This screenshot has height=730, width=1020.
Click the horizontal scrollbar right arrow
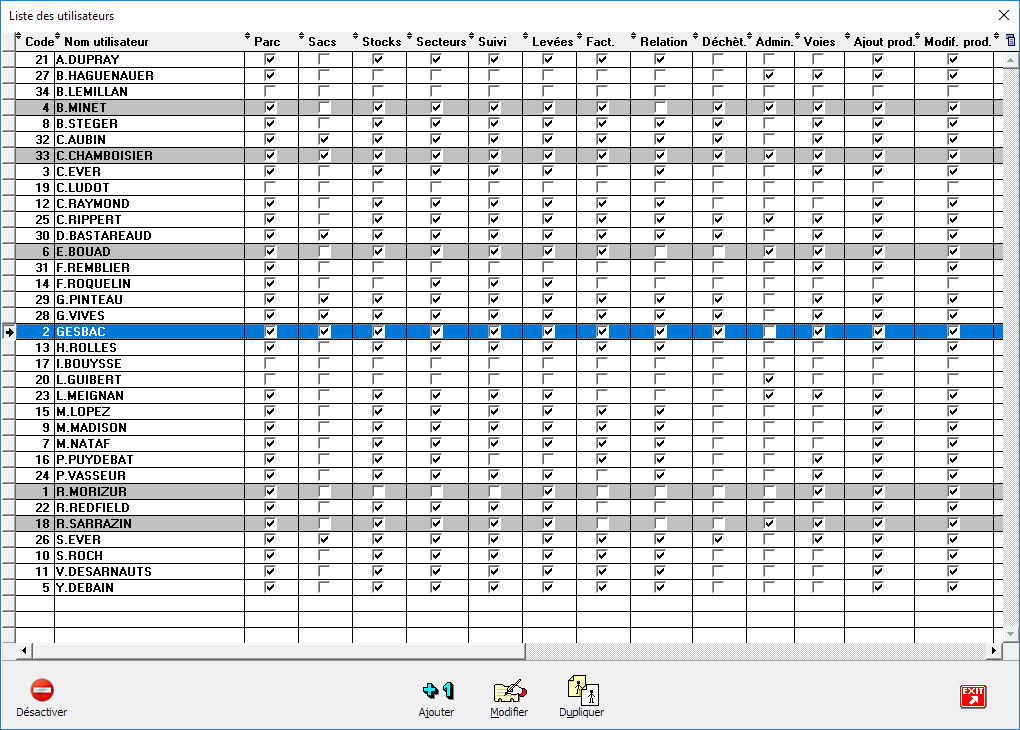pos(994,651)
